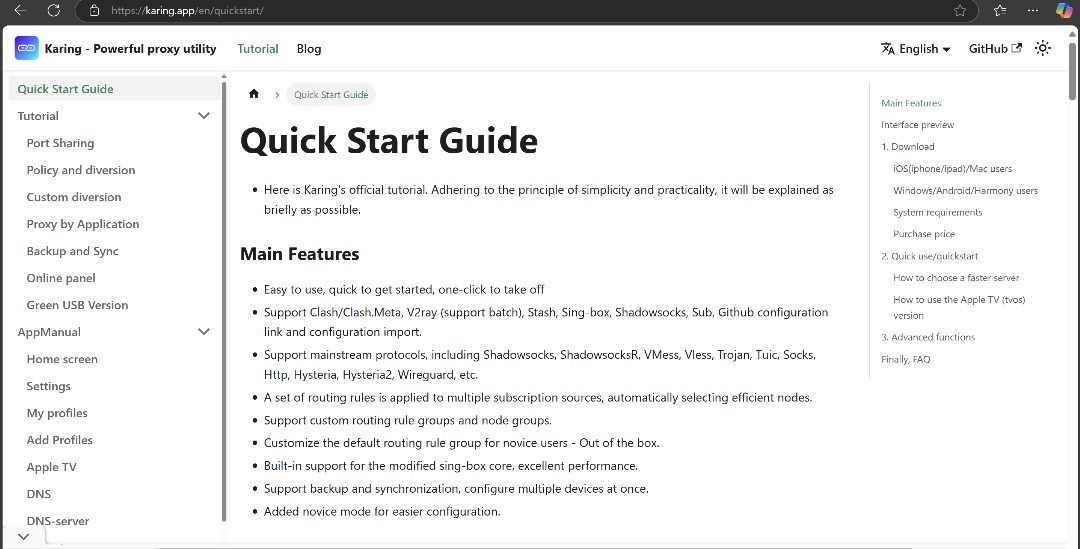The image size is (1080, 549).
Task: Open the GitHub external link
Action: [x=995, y=49]
